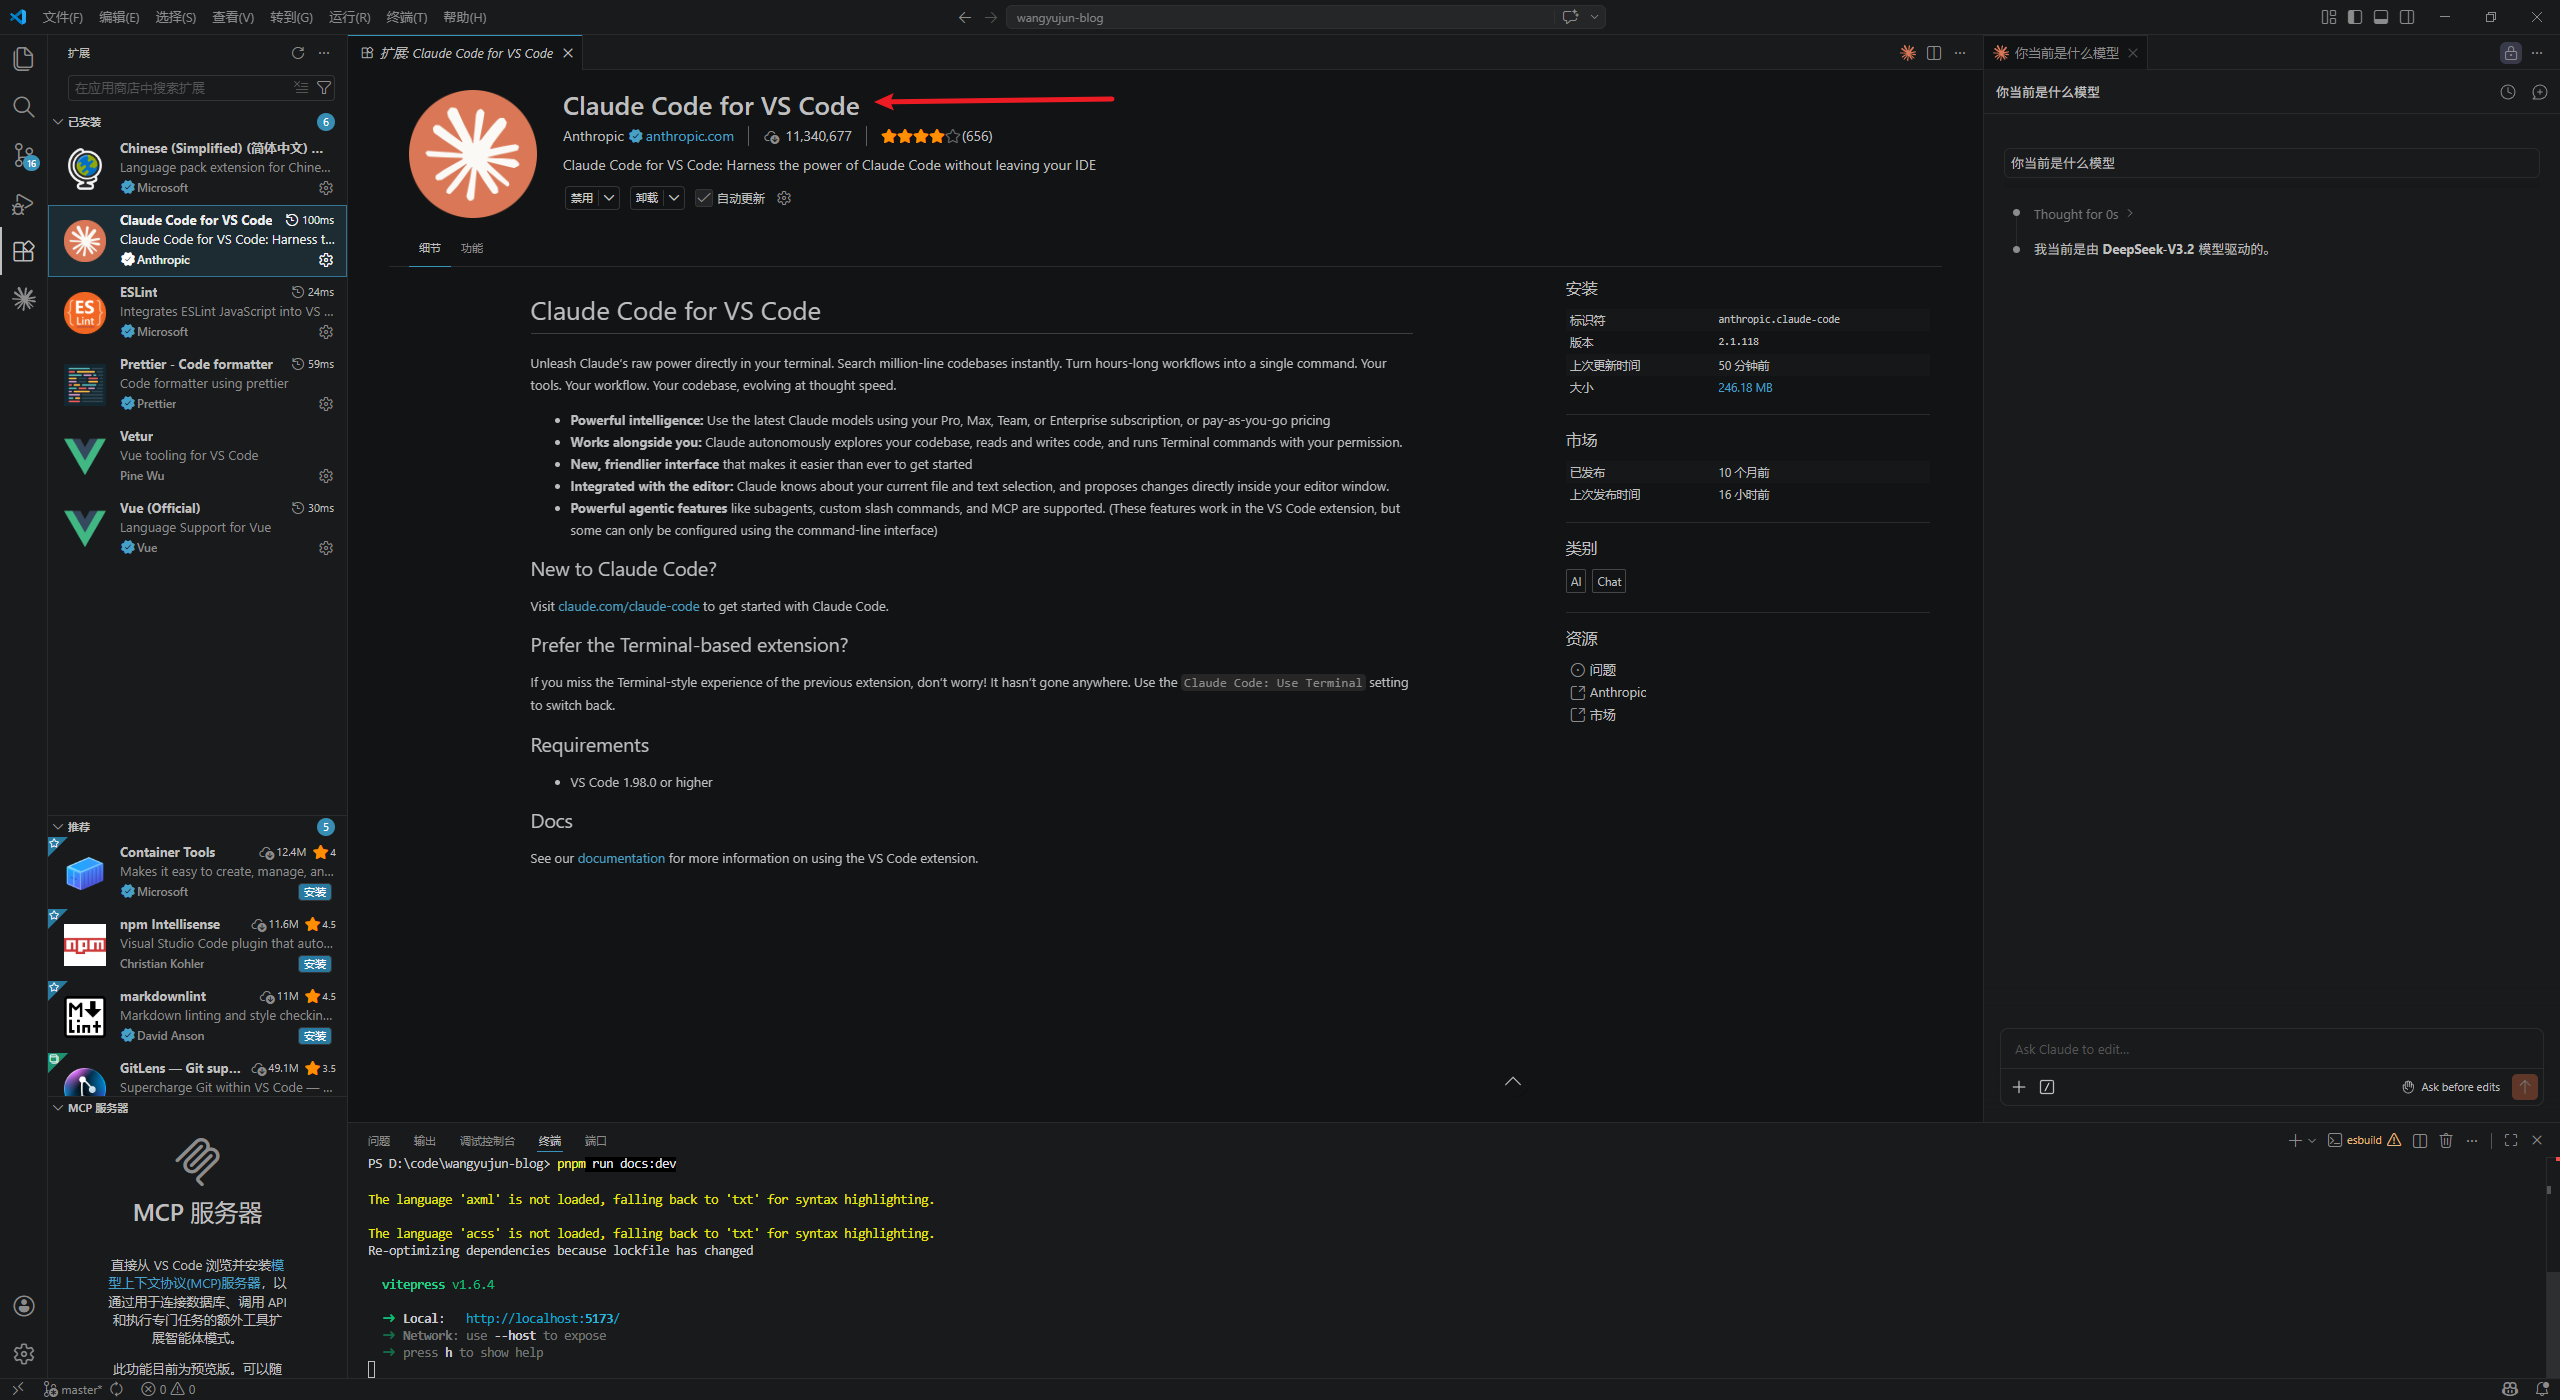Toggle Ask before edits mode
This screenshot has height=1400, width=2560.
[2451, 1087]
